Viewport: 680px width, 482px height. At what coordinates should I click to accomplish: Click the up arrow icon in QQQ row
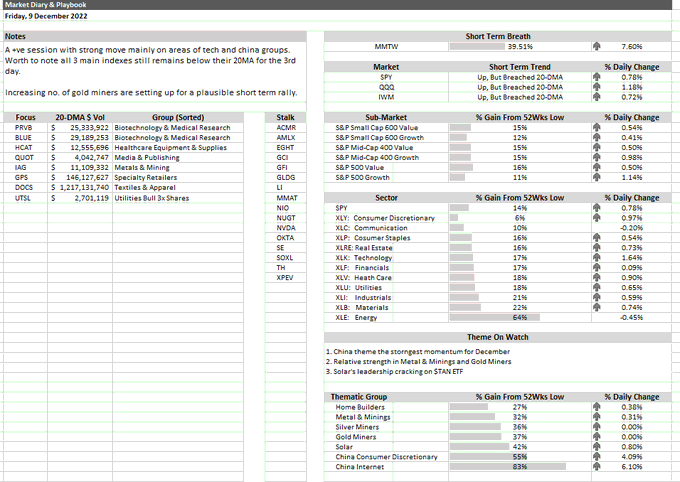(x=597, y=87)
